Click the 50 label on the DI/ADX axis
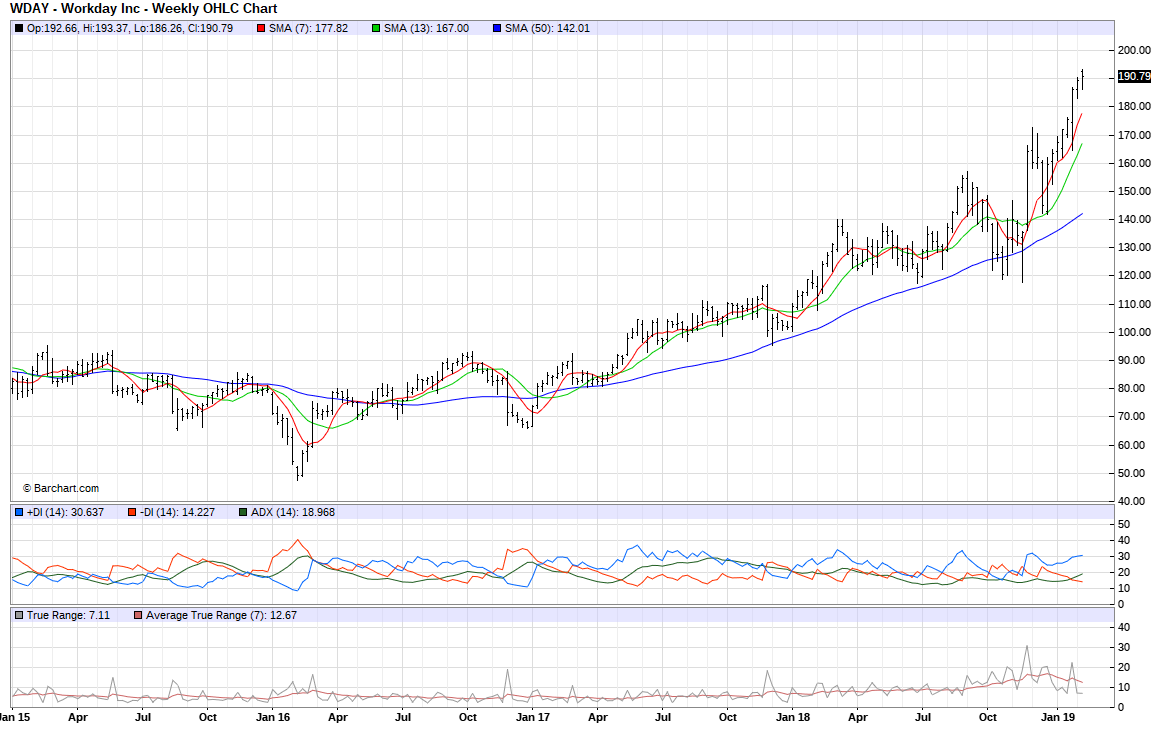Image resolution: width=1156 pixels, height=748 pixels. point(1124,525)
